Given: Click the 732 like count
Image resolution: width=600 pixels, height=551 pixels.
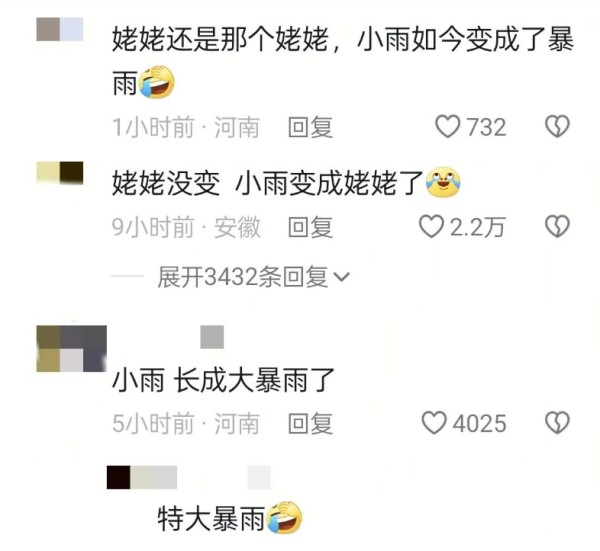Looking at the screenshot, I should pyautogui.click(x=486, y=127).
